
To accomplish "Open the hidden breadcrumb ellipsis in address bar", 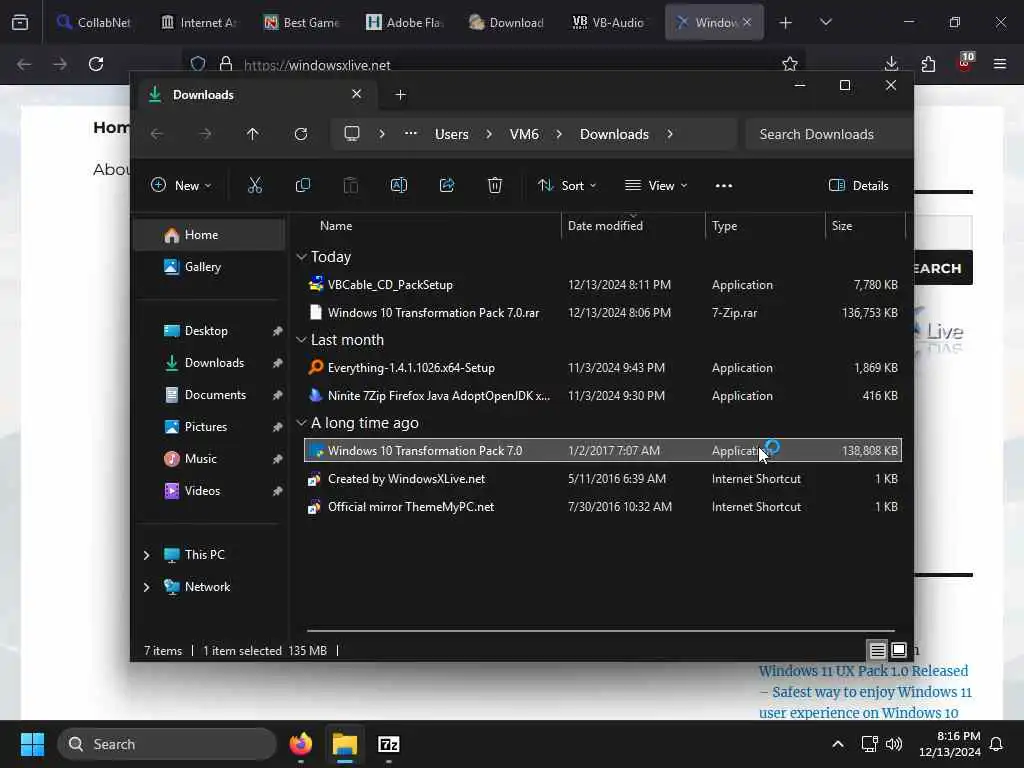I will (x=410, y=134).
